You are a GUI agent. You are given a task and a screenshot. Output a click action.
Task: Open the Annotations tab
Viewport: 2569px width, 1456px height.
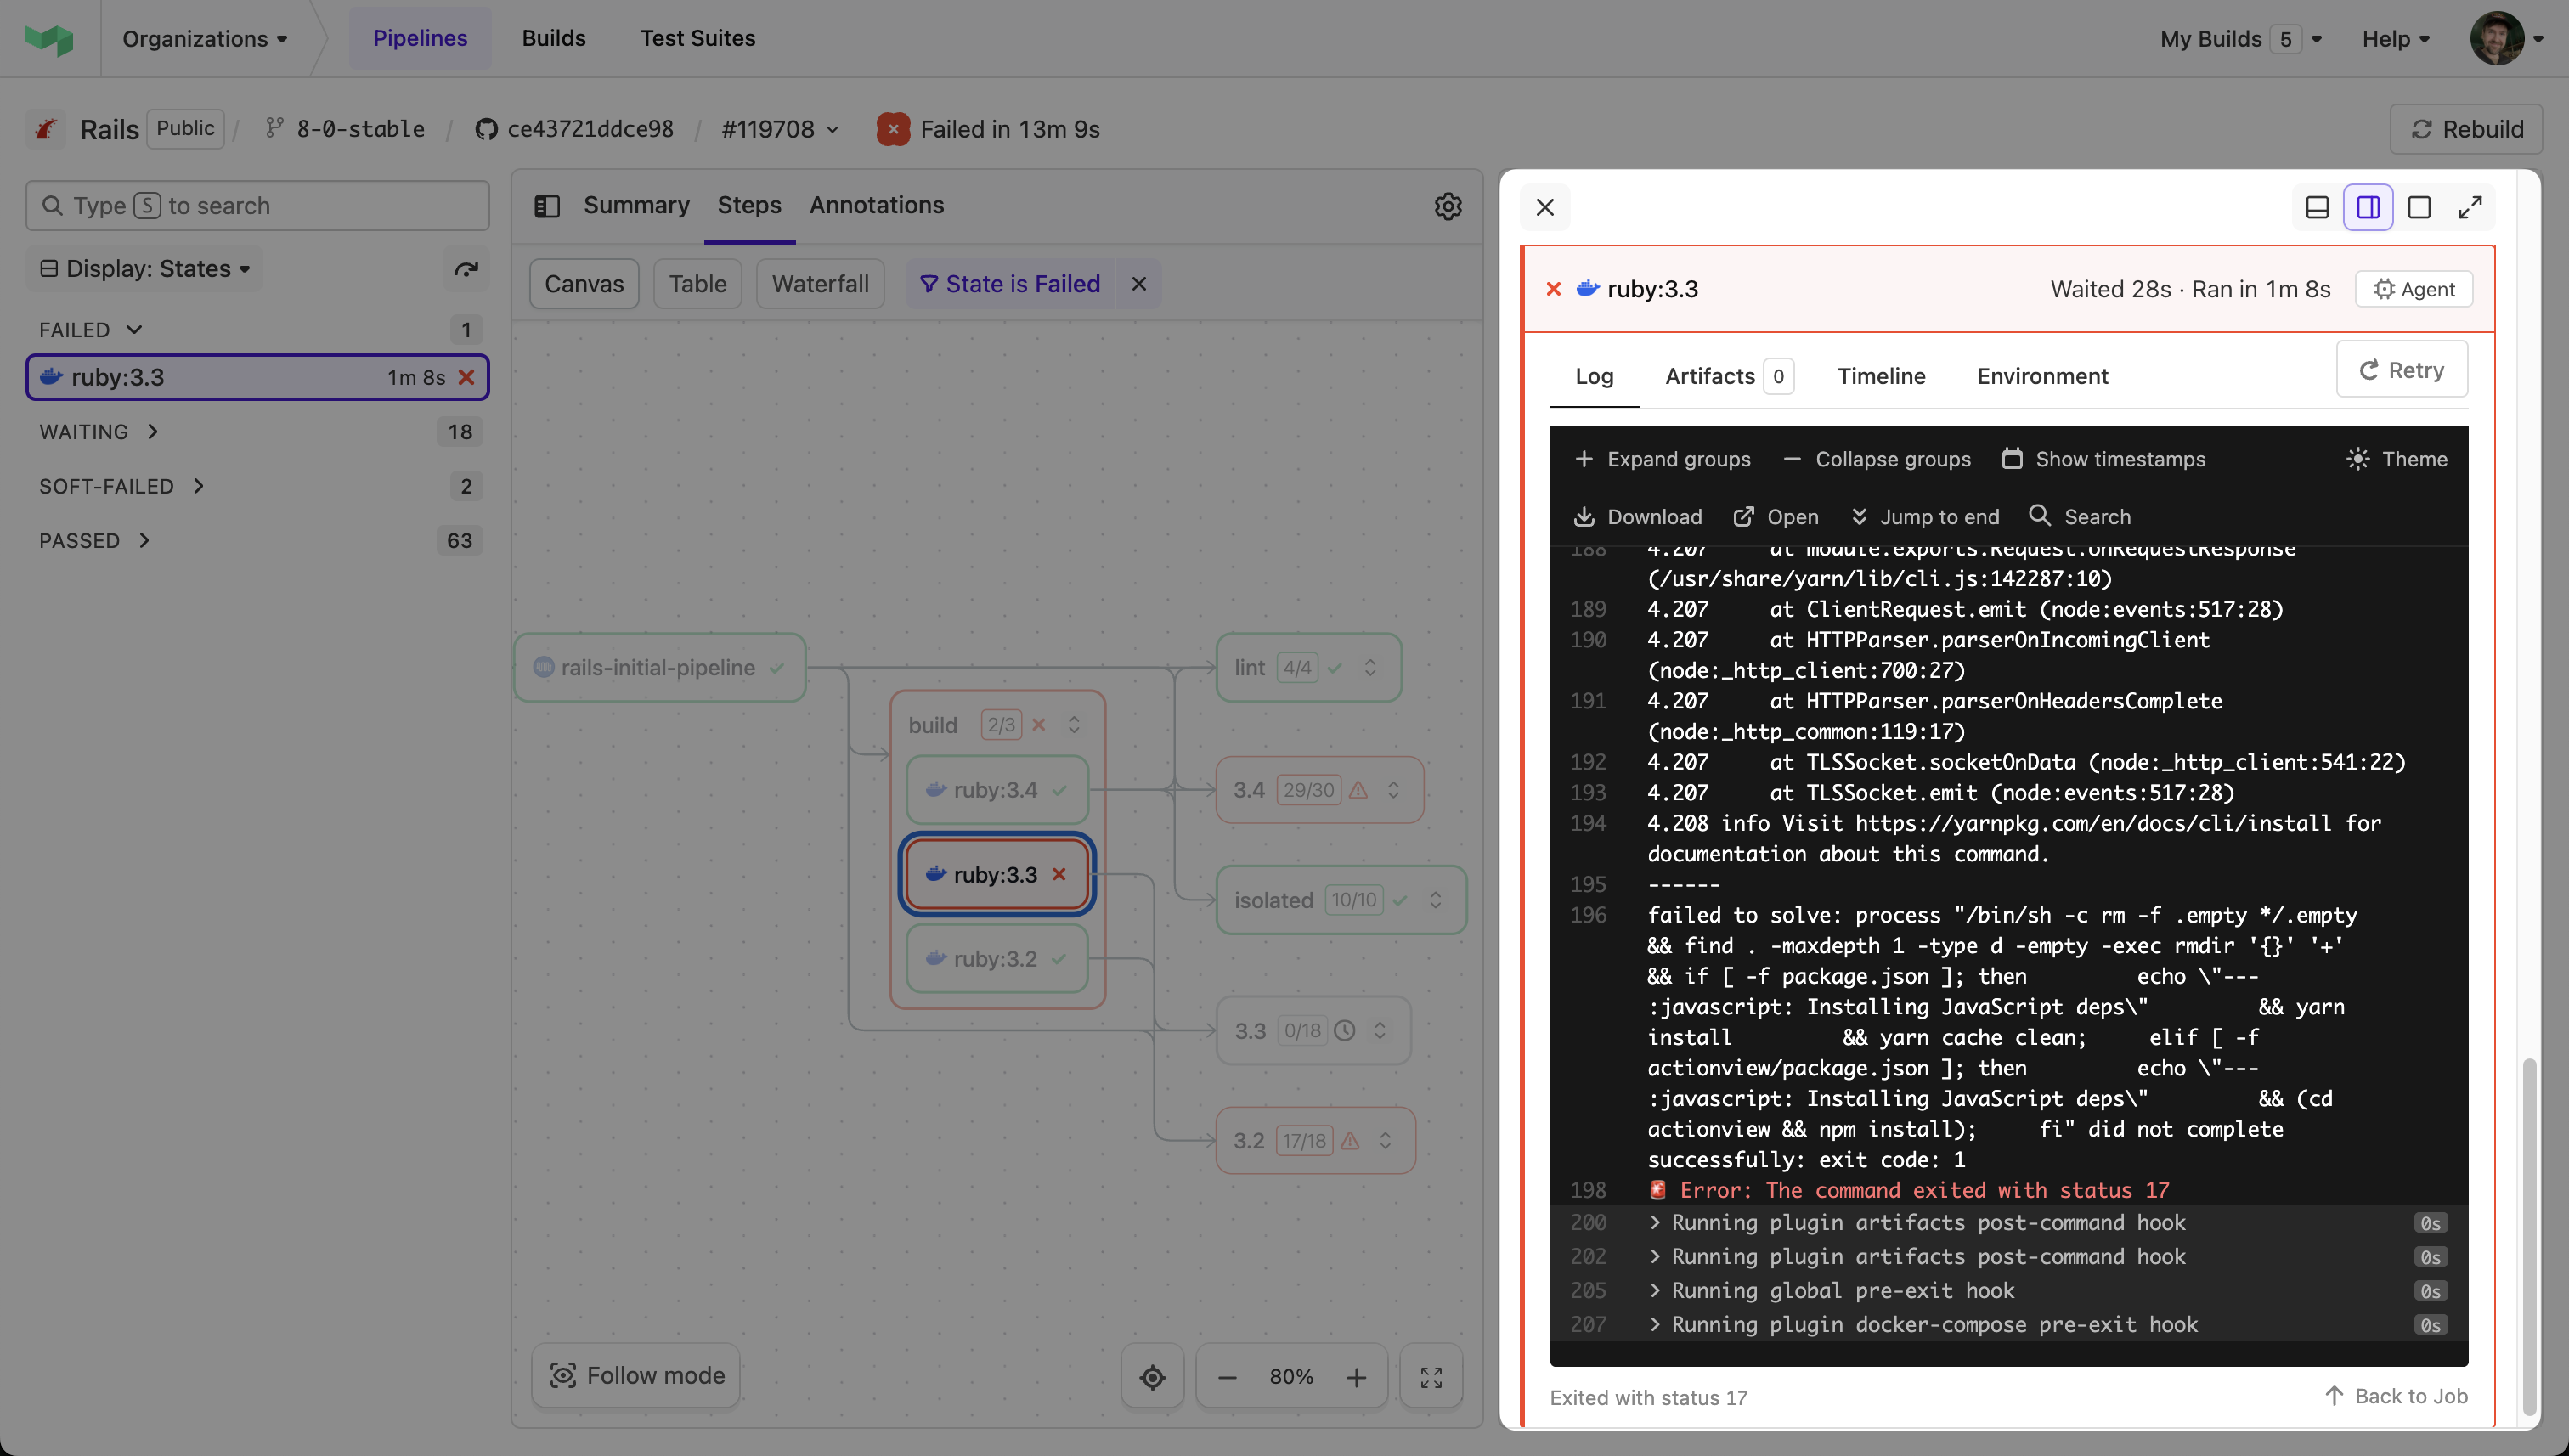(876, 205)
